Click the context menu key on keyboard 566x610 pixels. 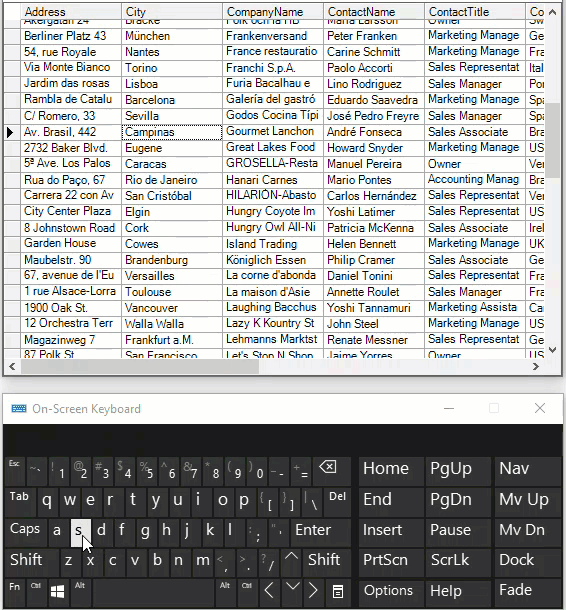(x=338, y=591)
